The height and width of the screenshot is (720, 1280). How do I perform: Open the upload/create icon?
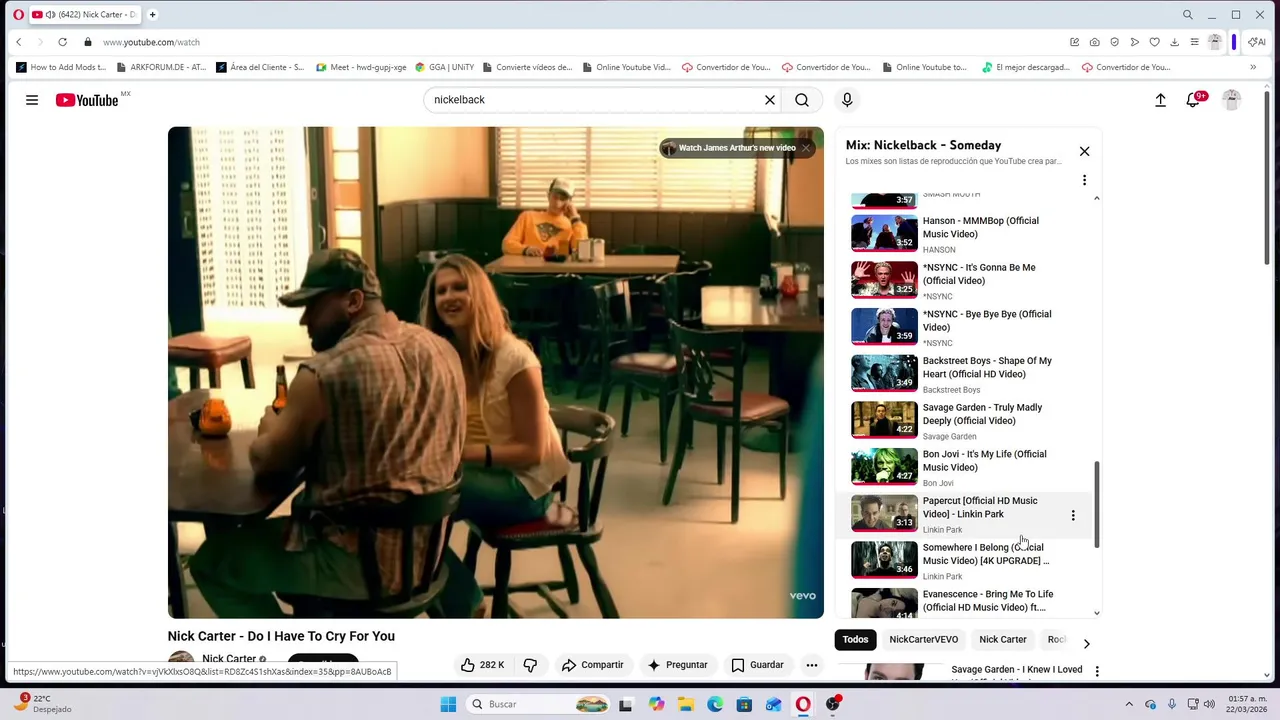1160,100
